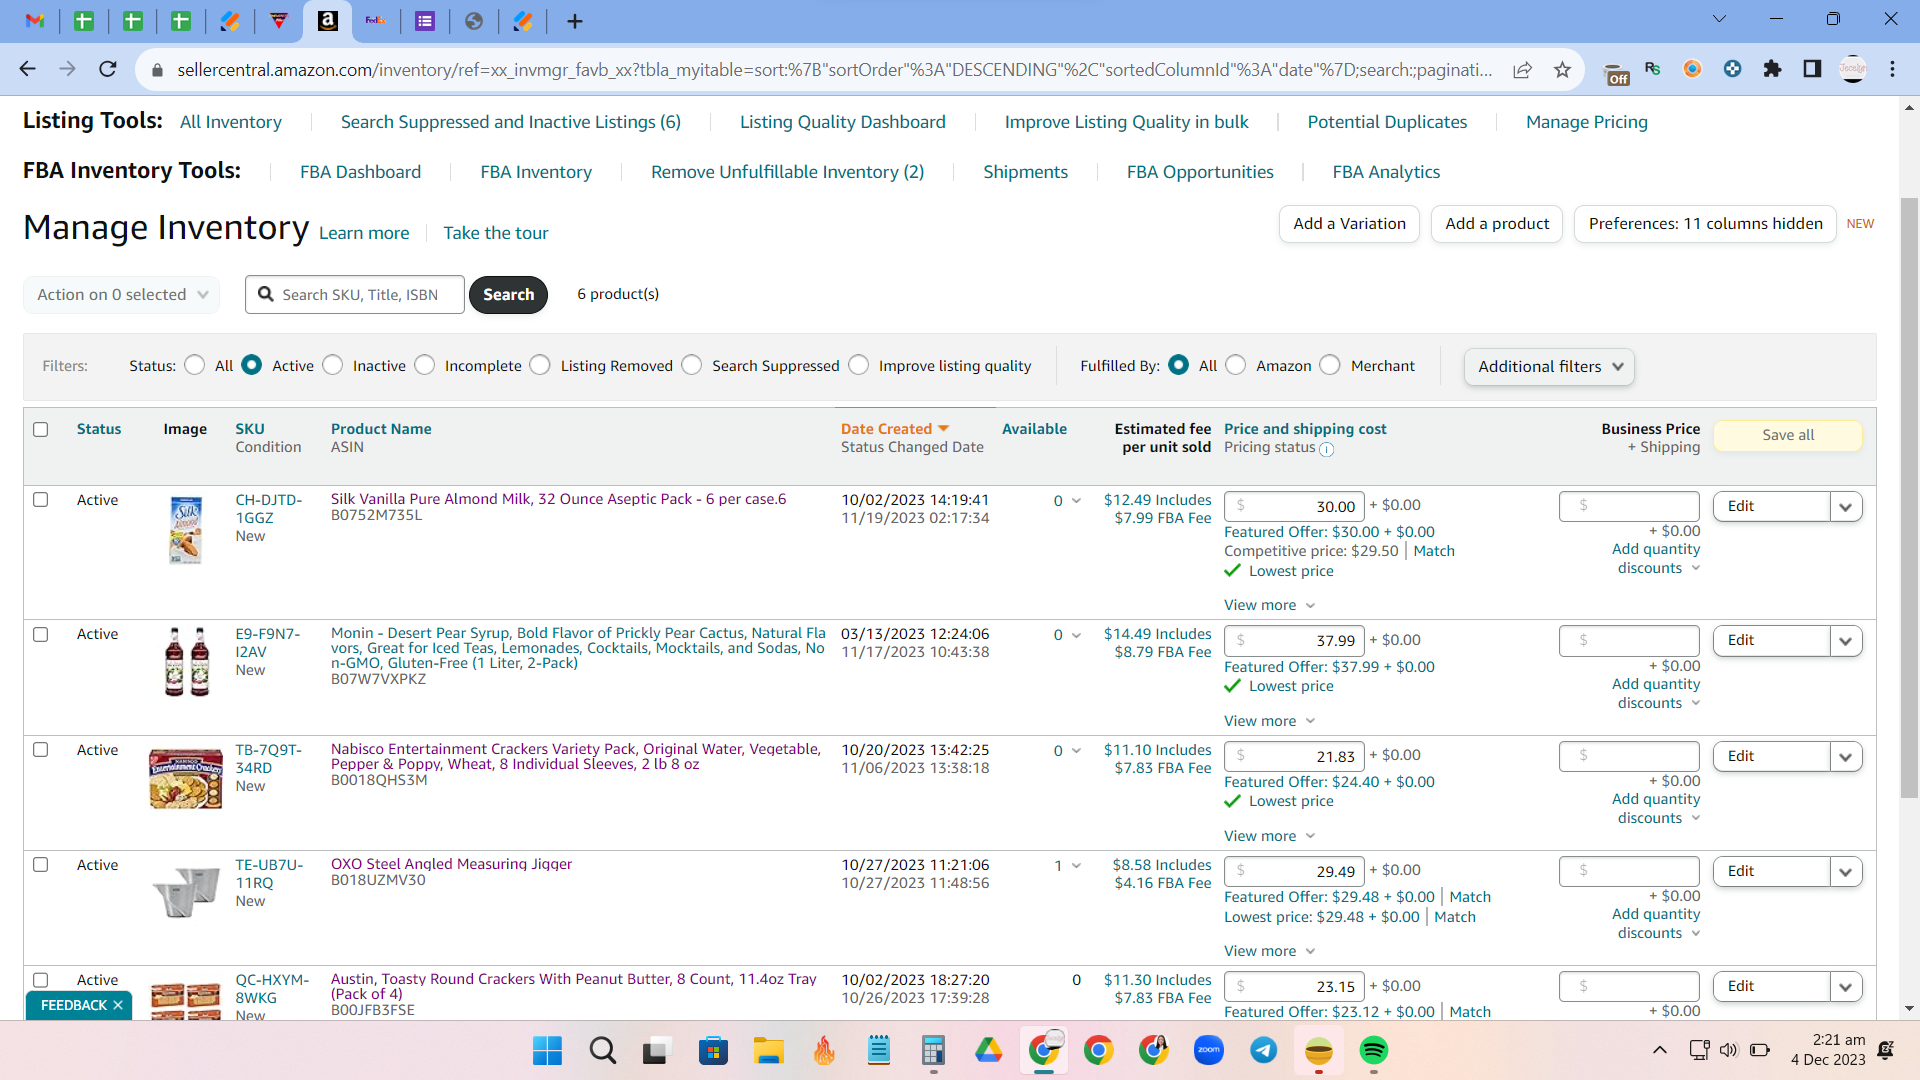Click the browser back arrow
Viewport: 1920px width, 1080px height.
tap(27, 69)
